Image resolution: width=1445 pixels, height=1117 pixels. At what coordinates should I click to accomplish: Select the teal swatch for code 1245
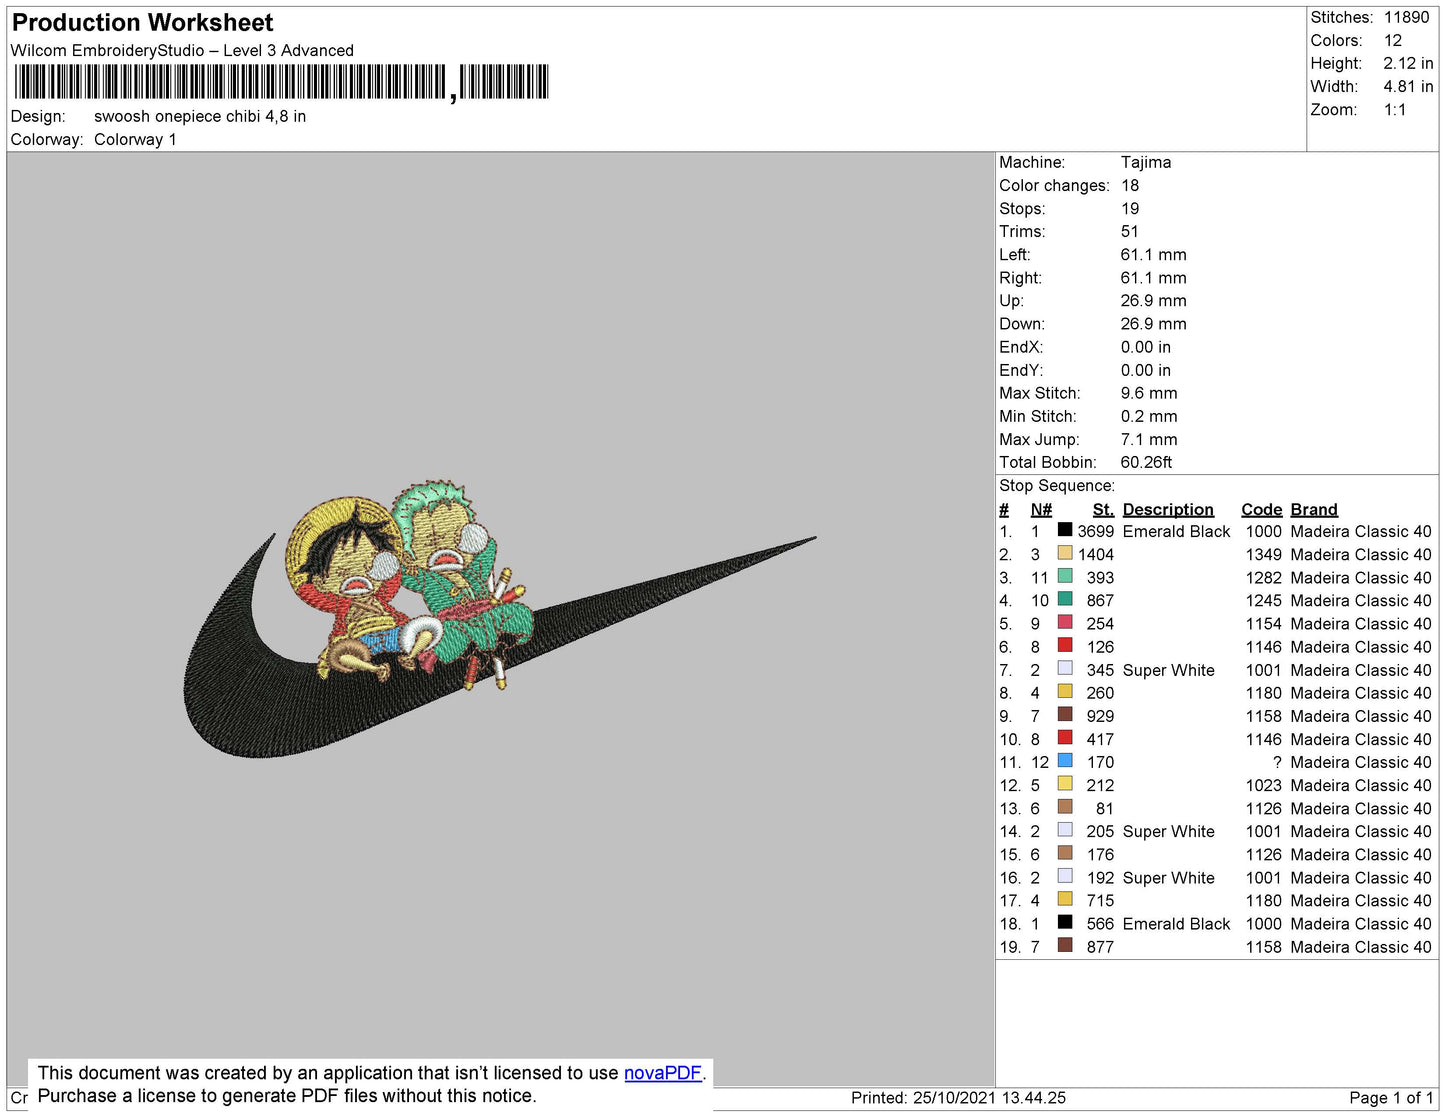point(1065,600)
